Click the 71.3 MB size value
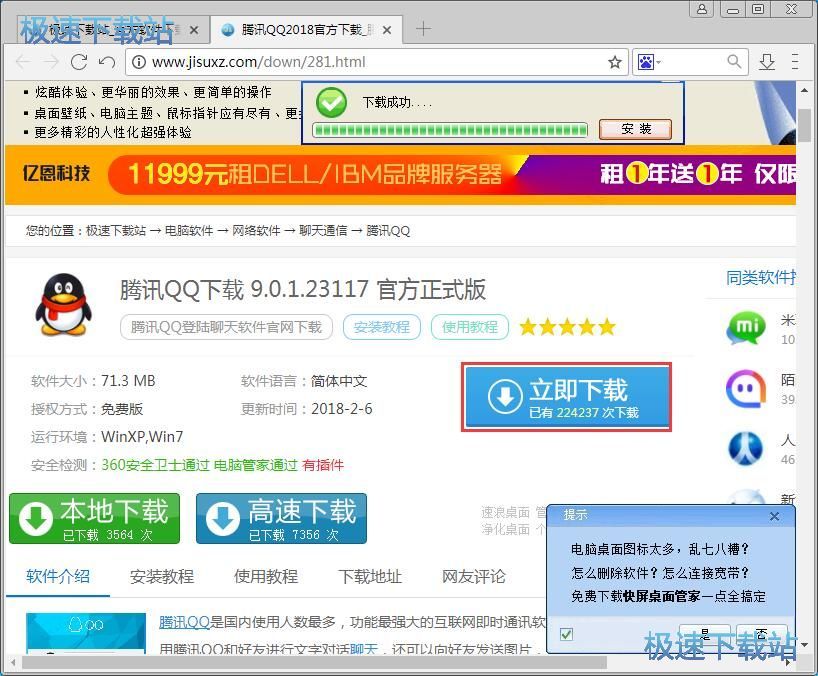Image resolution: width=818 pixels, height=676 pixels. point(128,381)
